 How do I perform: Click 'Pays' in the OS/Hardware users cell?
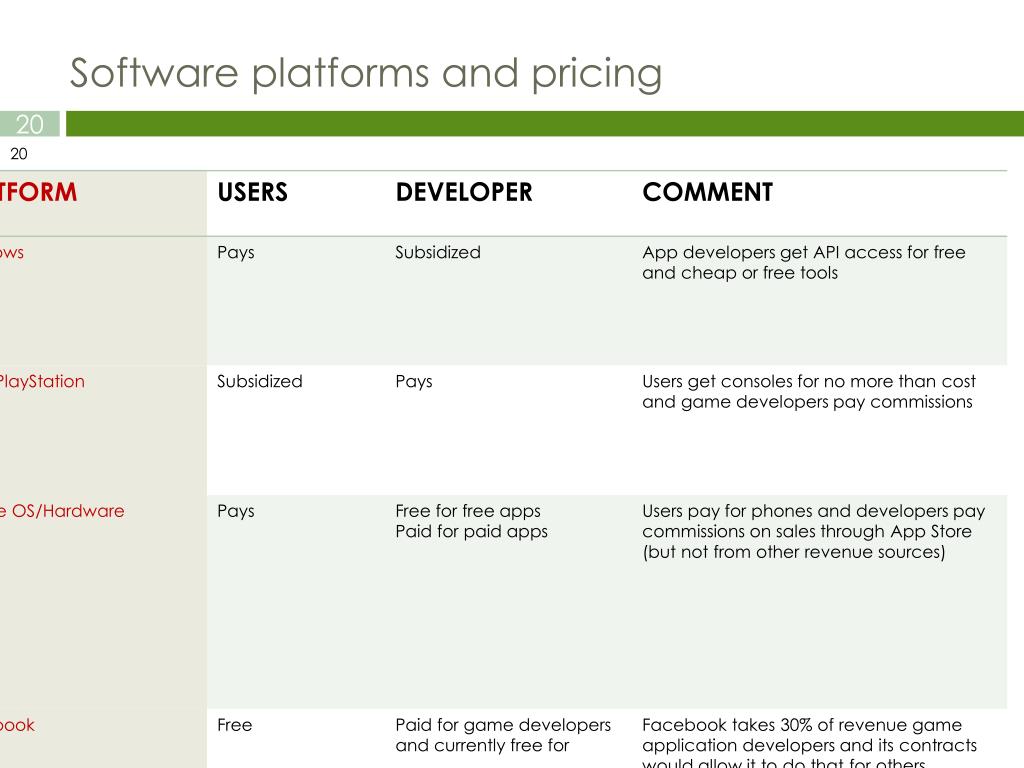coord(236,511)
